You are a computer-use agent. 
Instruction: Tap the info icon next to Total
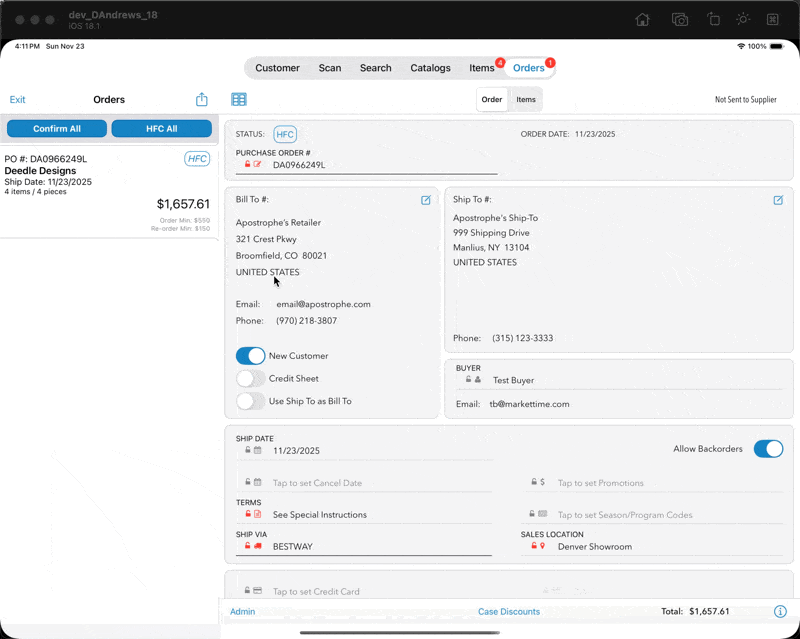click(x=780, y=611)
